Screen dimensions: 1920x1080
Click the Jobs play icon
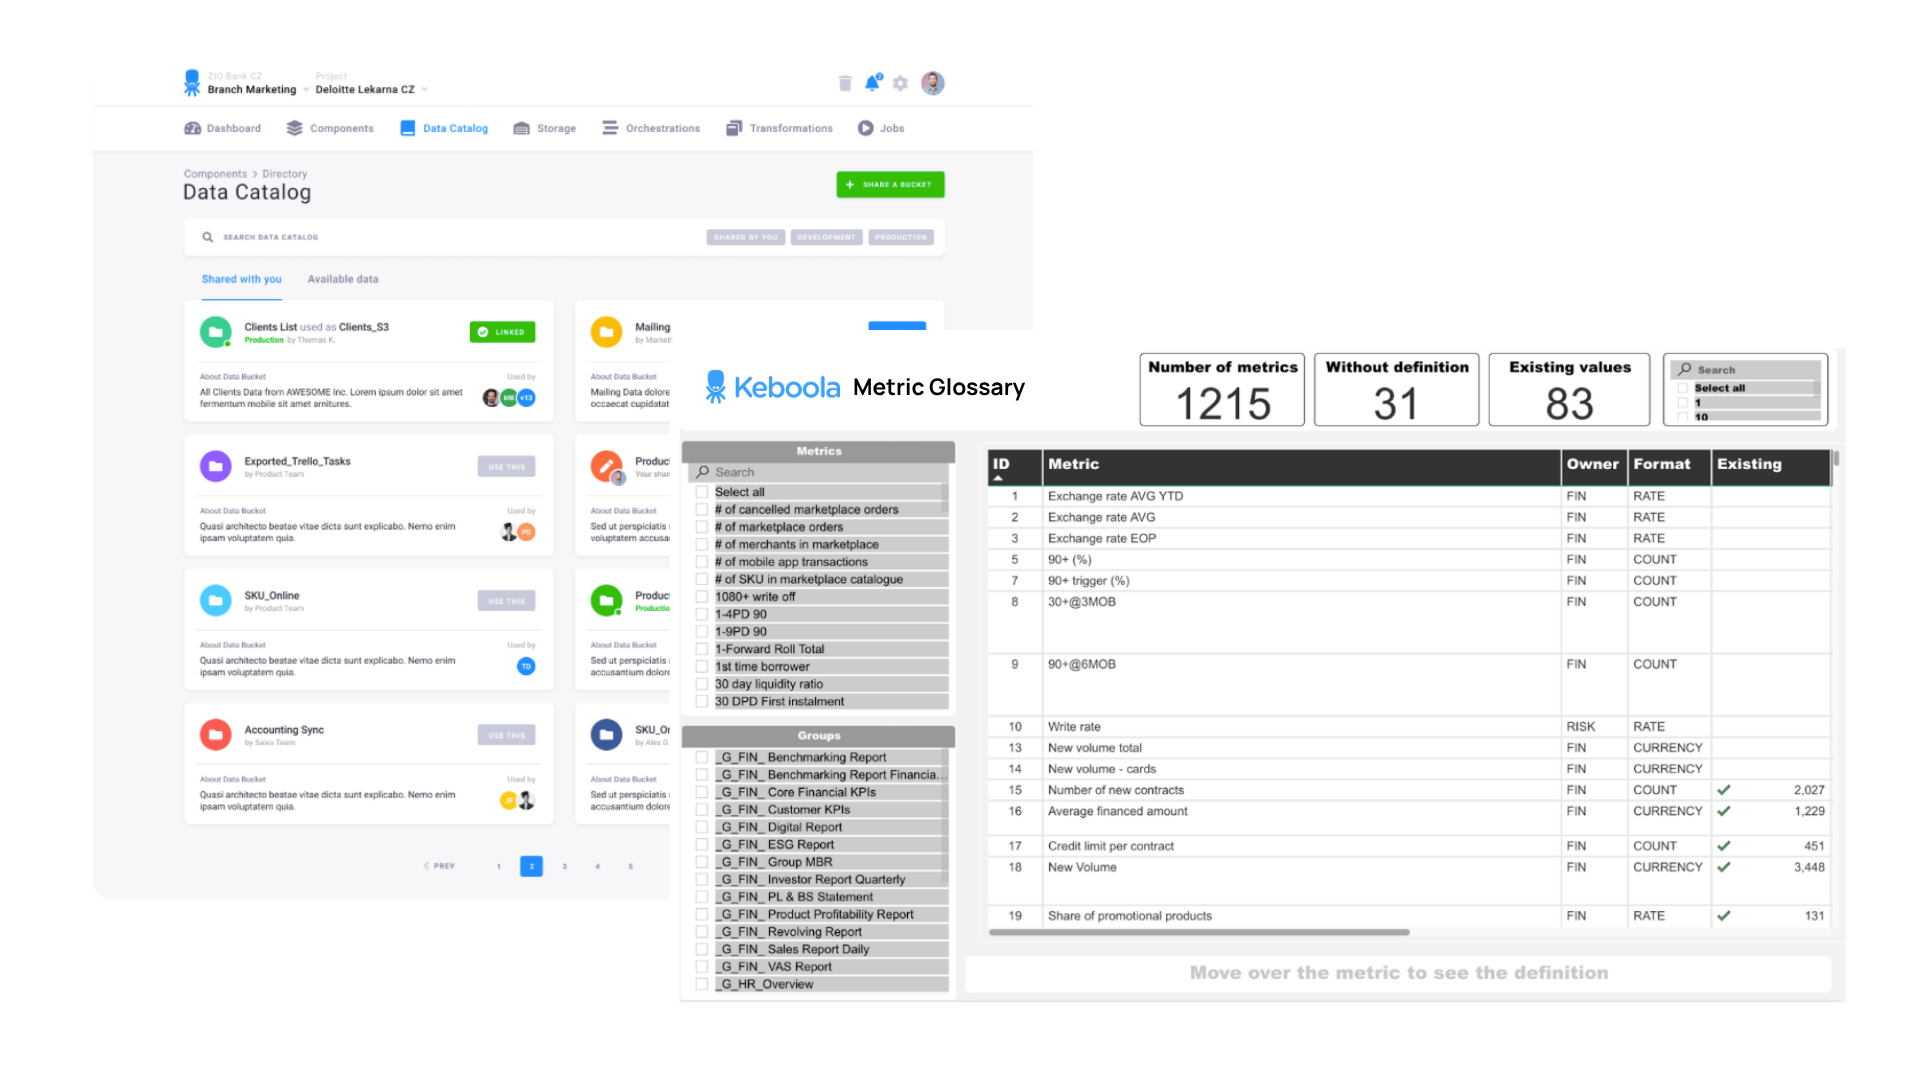coord(865,128)
